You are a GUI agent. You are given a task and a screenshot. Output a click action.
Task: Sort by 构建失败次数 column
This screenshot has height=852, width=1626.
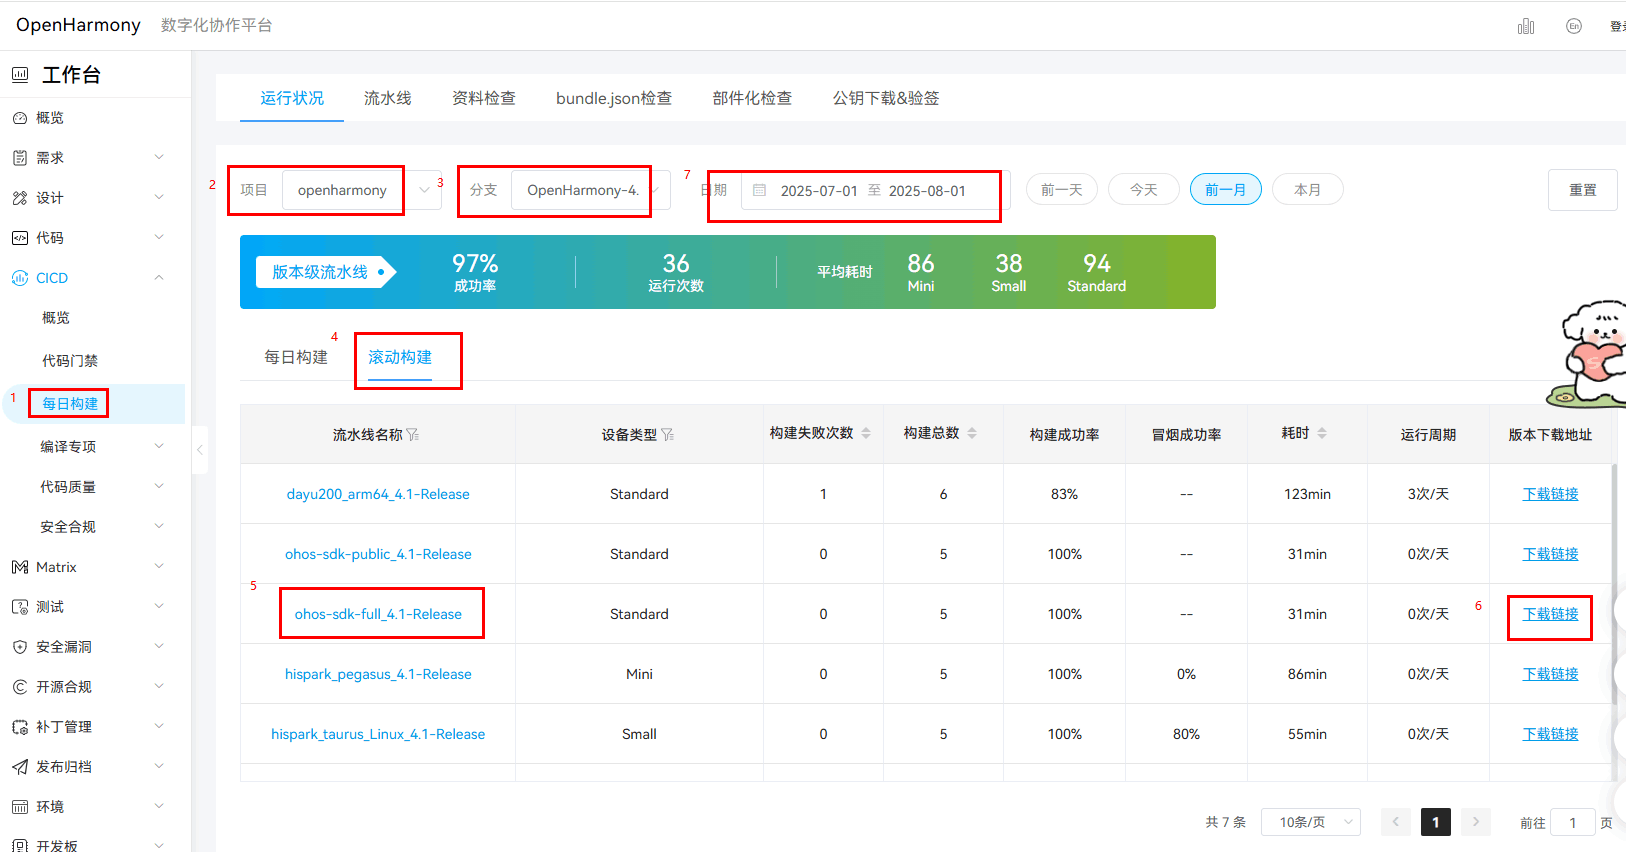coord(866,433)
